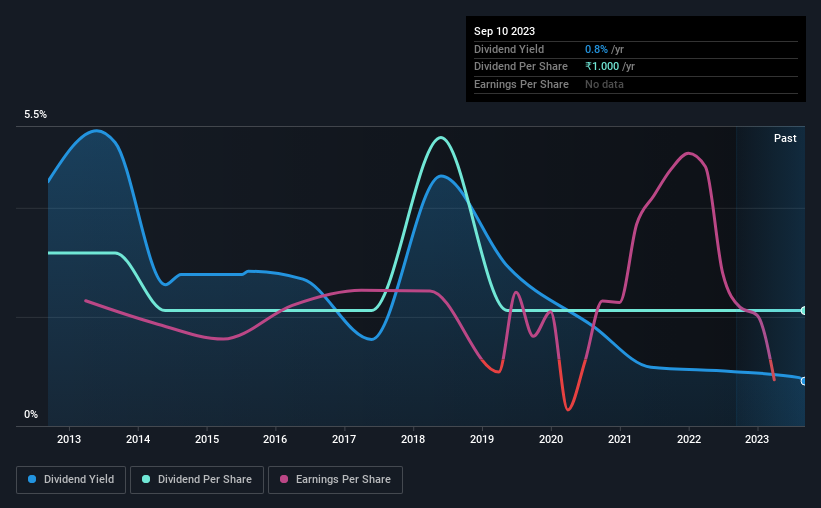Select the 2022 x-axis label
The width and height of the screenshot is (821, 508).
pos(689,439)
